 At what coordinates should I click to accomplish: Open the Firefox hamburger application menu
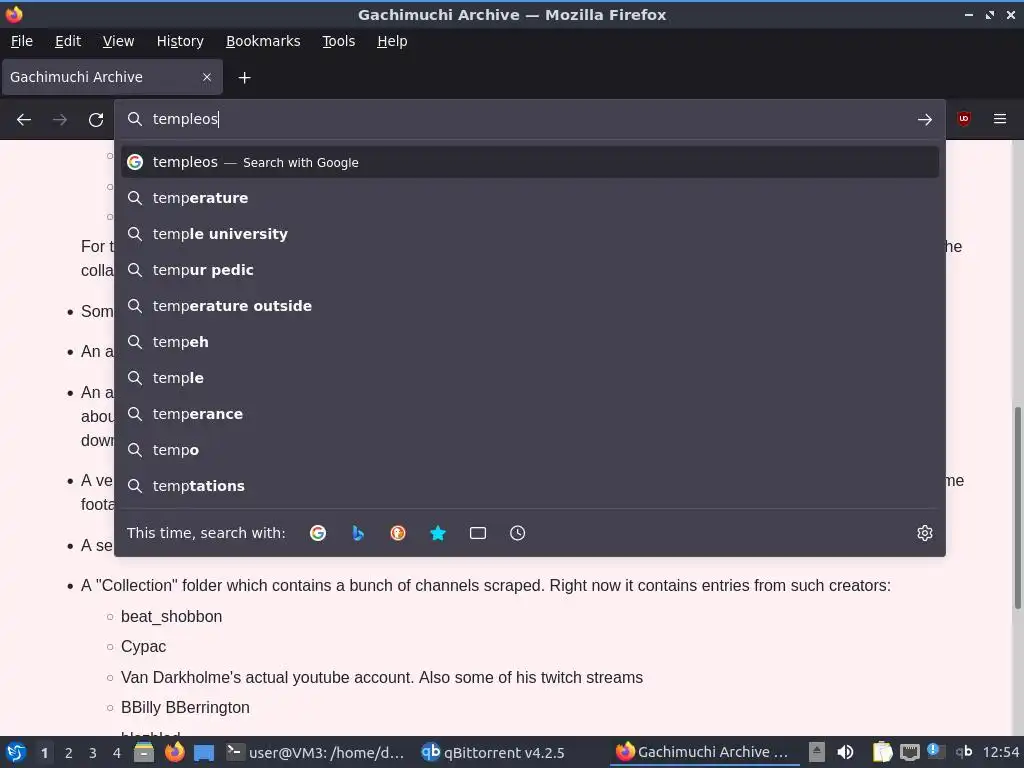(1000, 119)
